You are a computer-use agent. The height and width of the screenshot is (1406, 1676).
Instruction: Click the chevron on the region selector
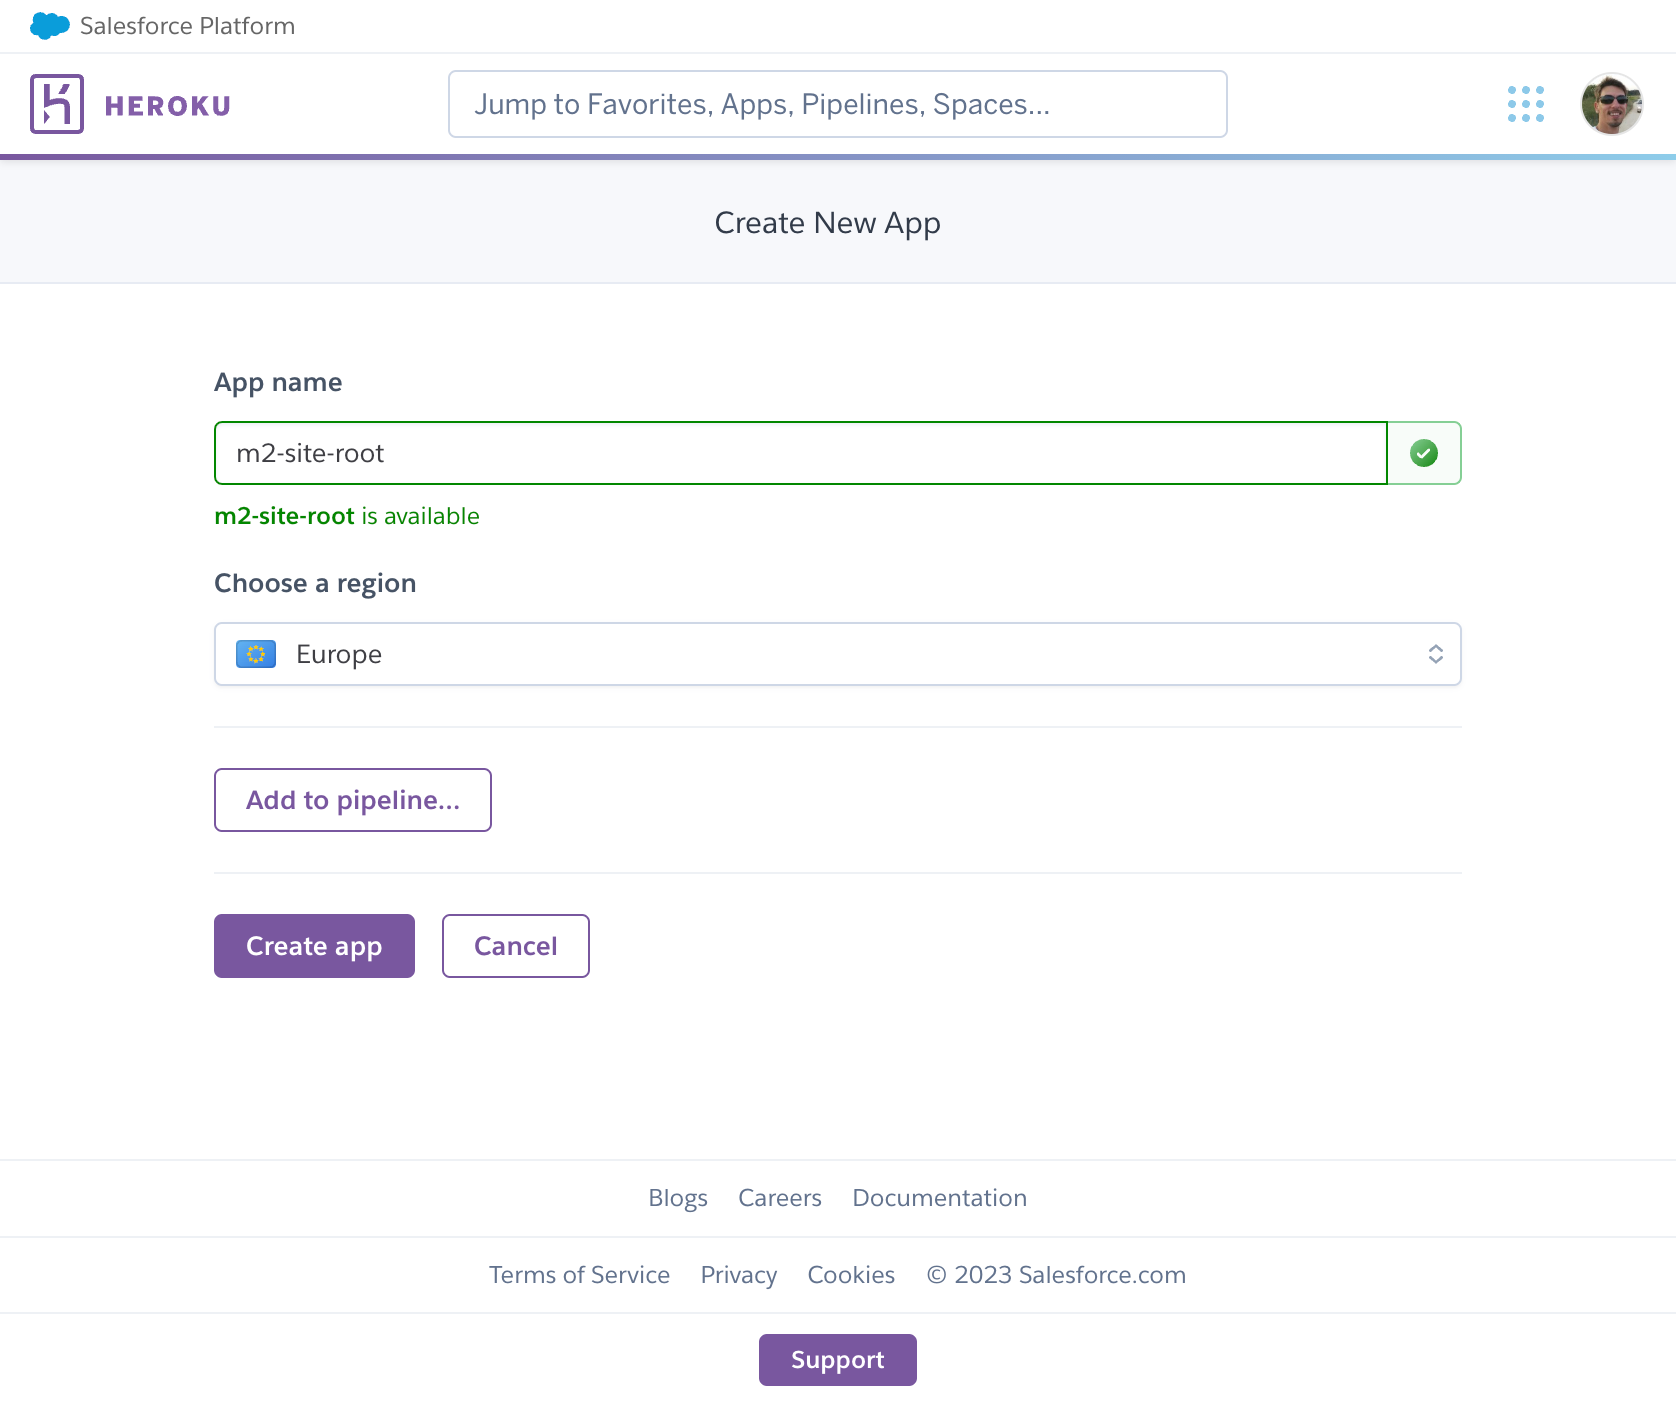1436,653
